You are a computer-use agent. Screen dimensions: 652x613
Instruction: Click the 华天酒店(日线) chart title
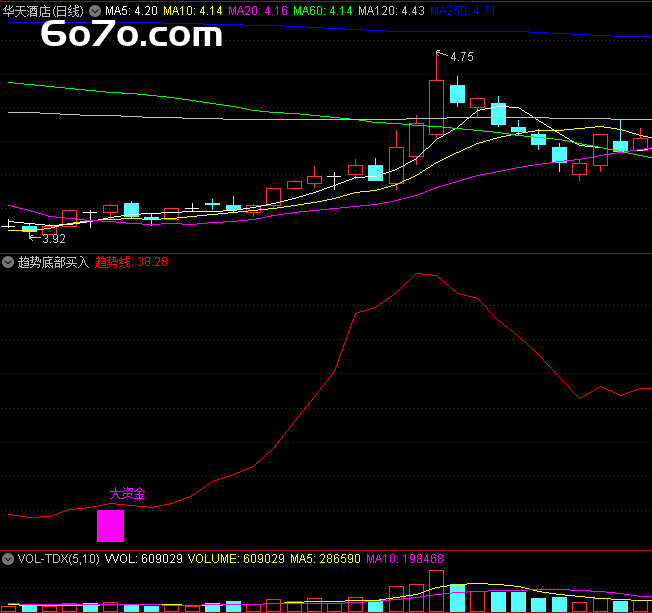tap(43, 11)
